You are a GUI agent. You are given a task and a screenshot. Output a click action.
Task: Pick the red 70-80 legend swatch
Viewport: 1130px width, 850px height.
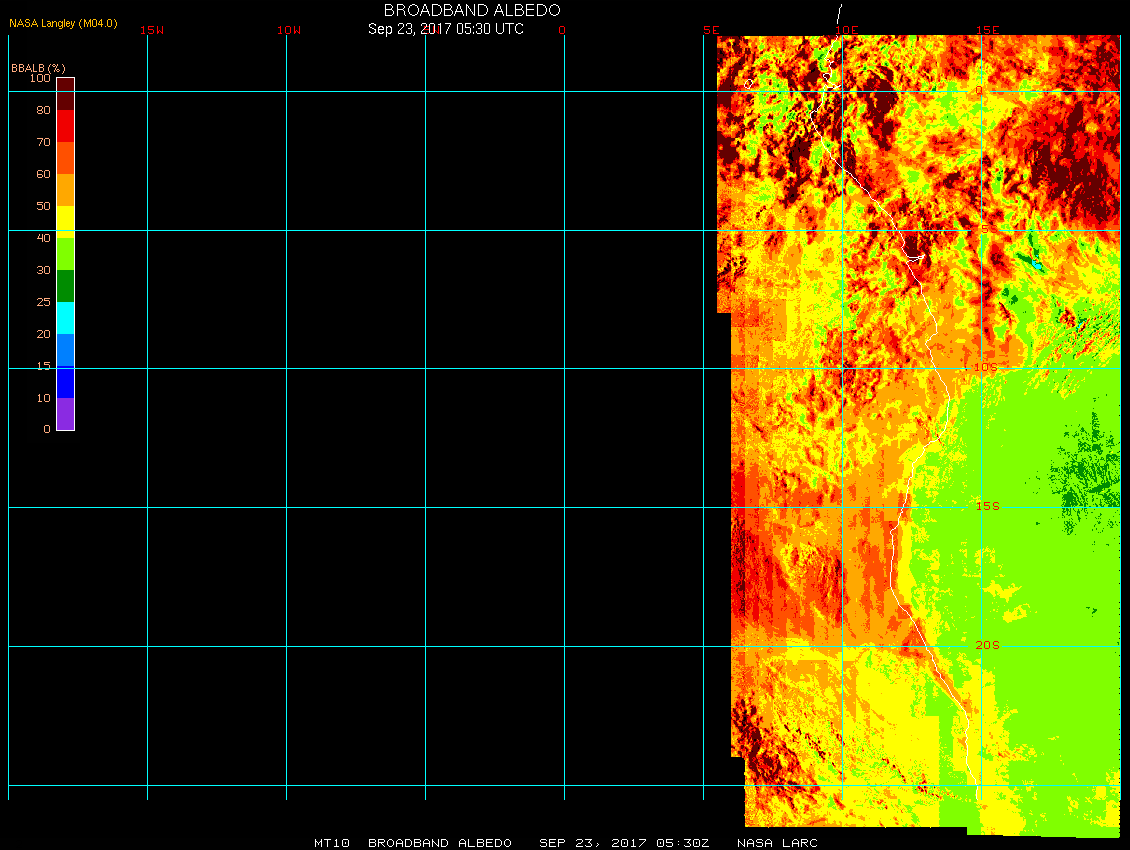[x=65, y=125]
